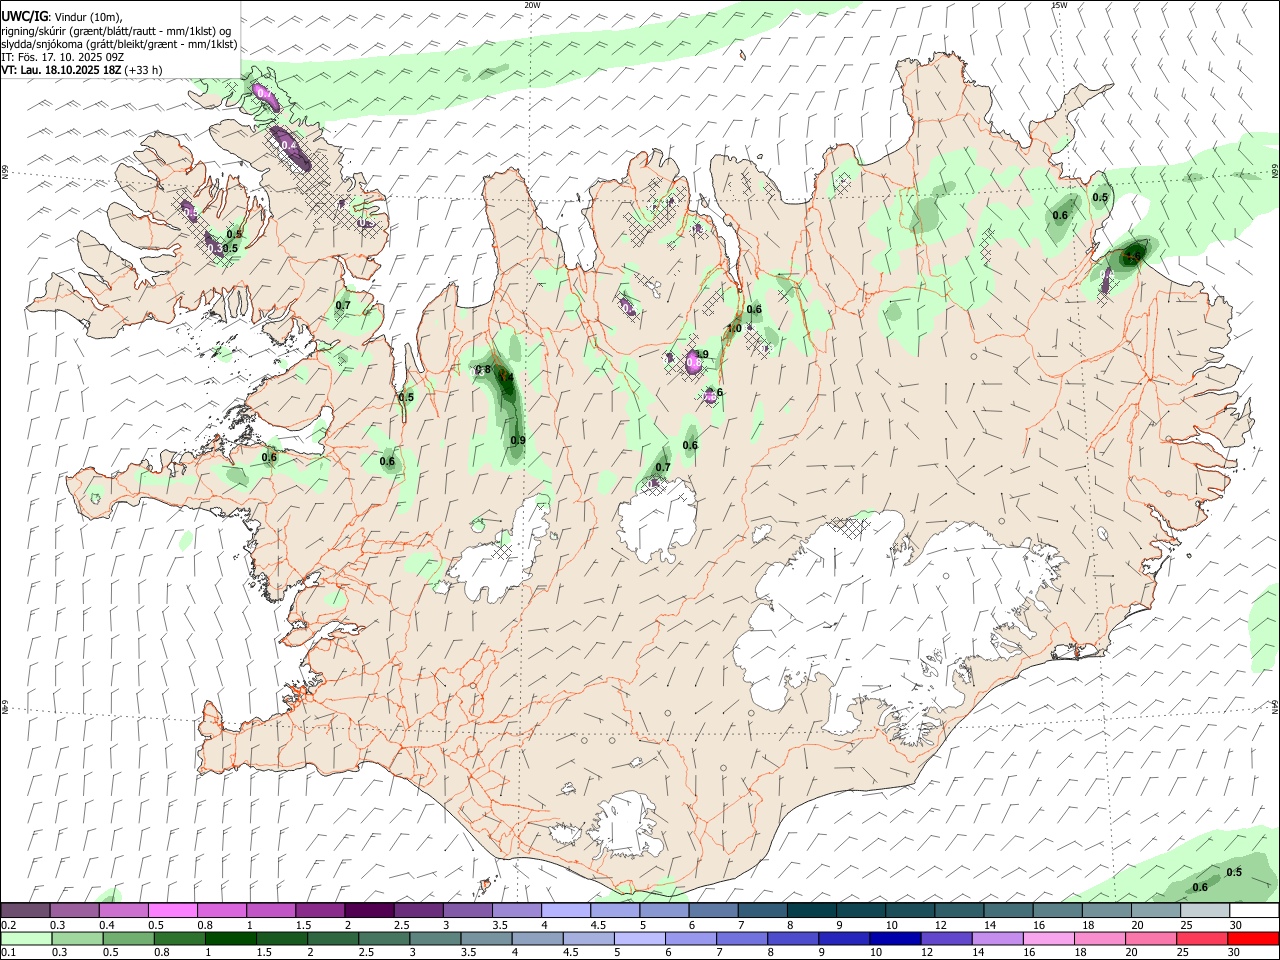Select snow legend swatch between 0.3 and 0.4
Viewport: 1280px width, 960px height.
(74, 911)
